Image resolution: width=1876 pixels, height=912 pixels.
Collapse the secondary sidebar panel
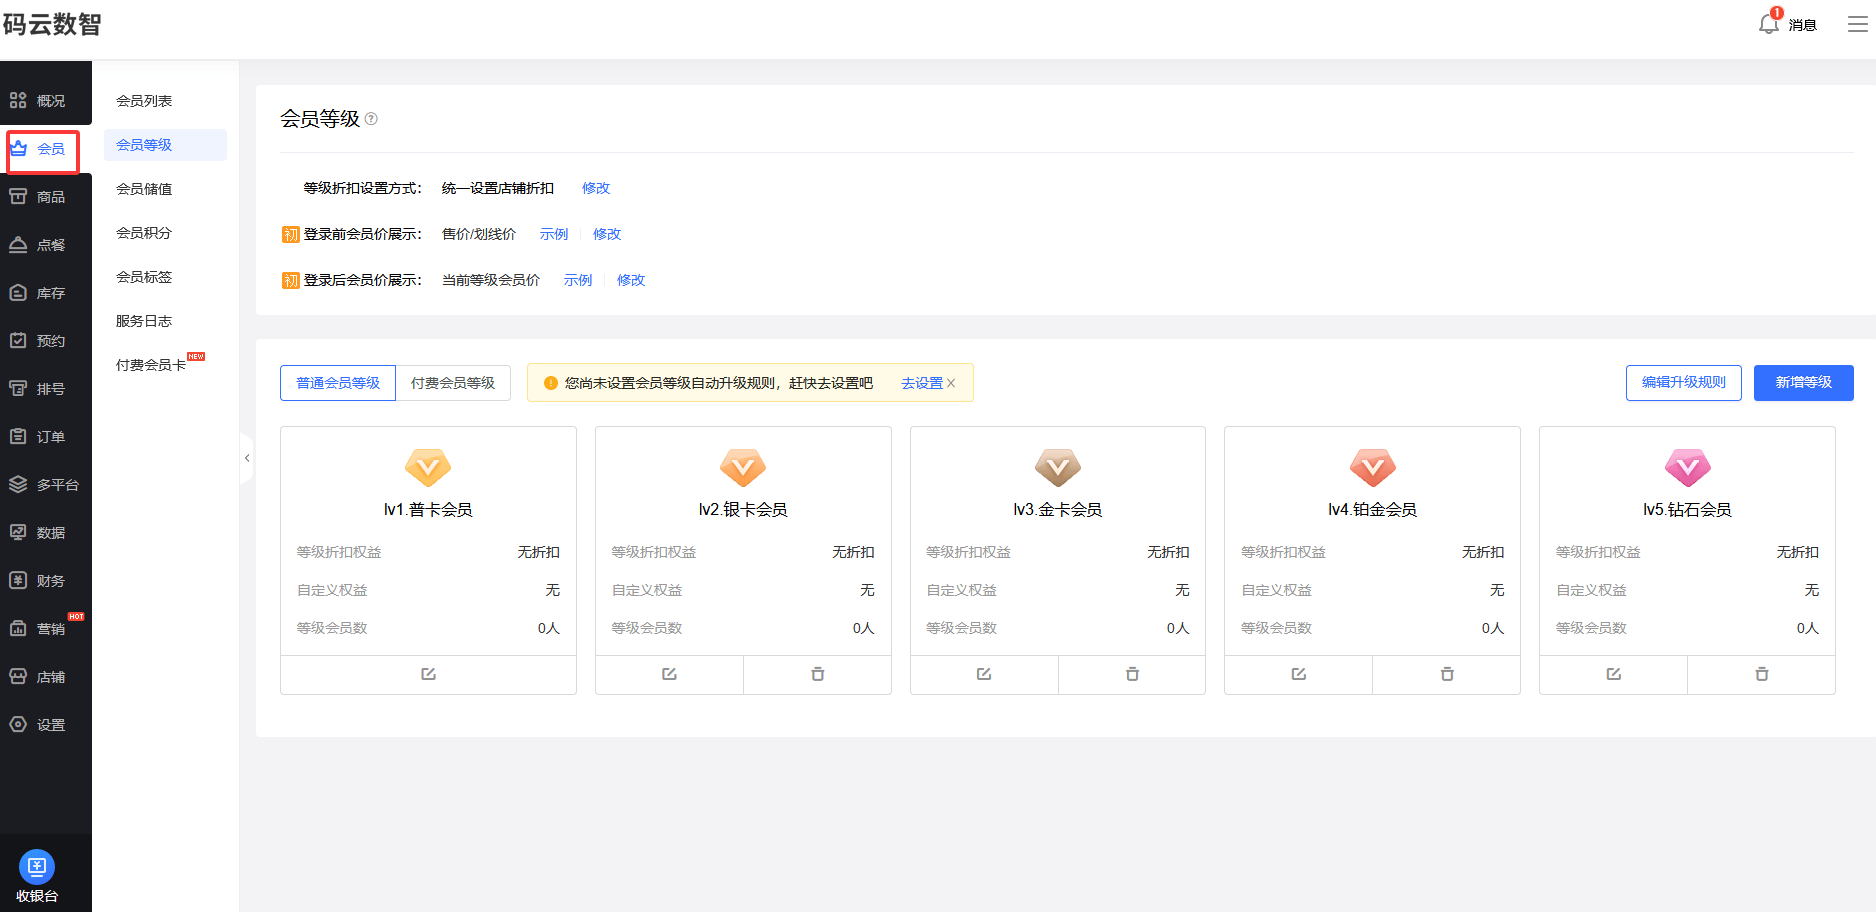click(x=246, y=458)
